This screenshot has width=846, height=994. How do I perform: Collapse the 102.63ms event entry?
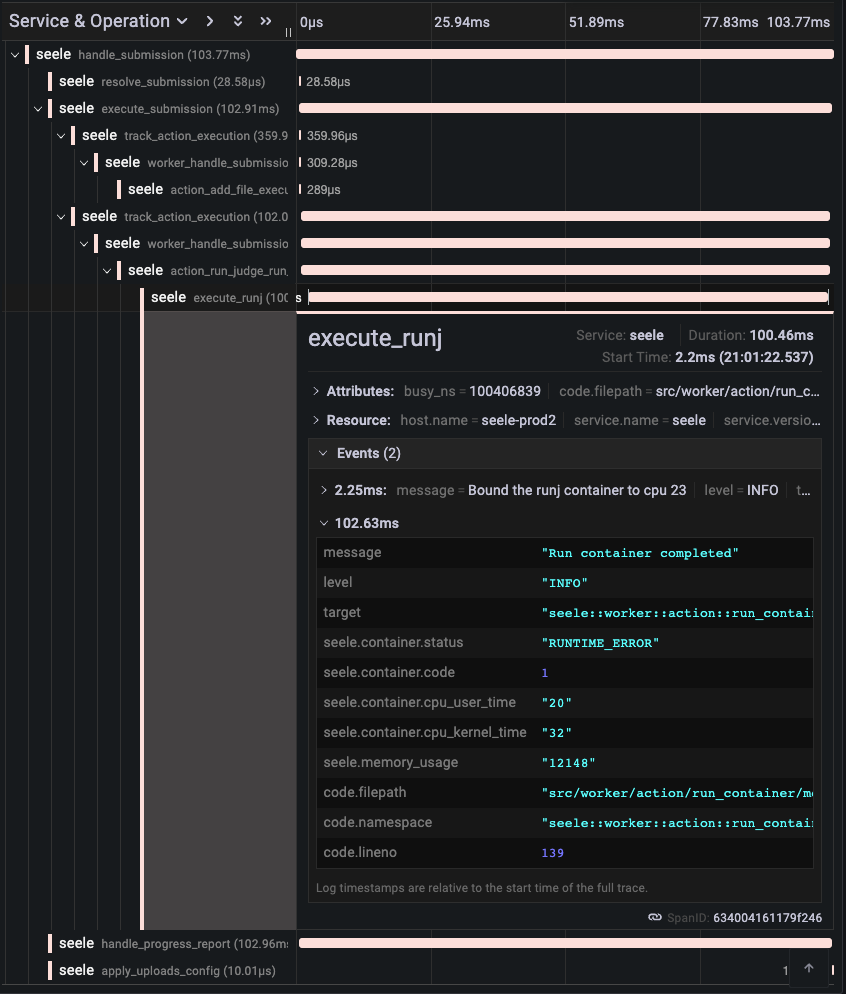tap(324, 523)
